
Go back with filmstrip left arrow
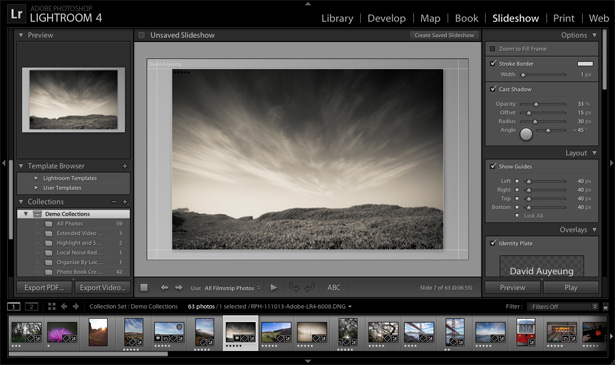click(x=64, y=307)
